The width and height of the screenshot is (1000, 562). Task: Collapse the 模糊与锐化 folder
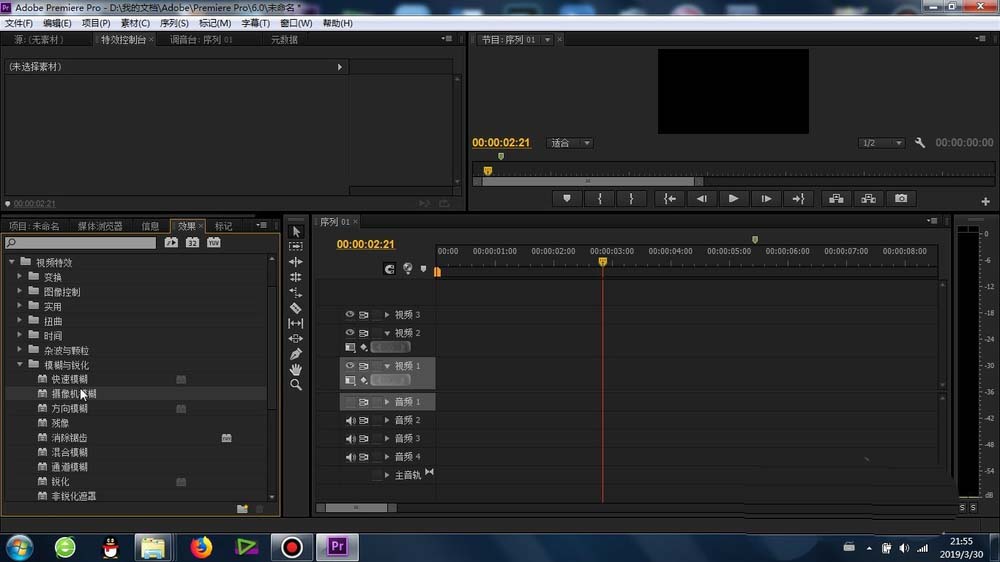point(19,365)
